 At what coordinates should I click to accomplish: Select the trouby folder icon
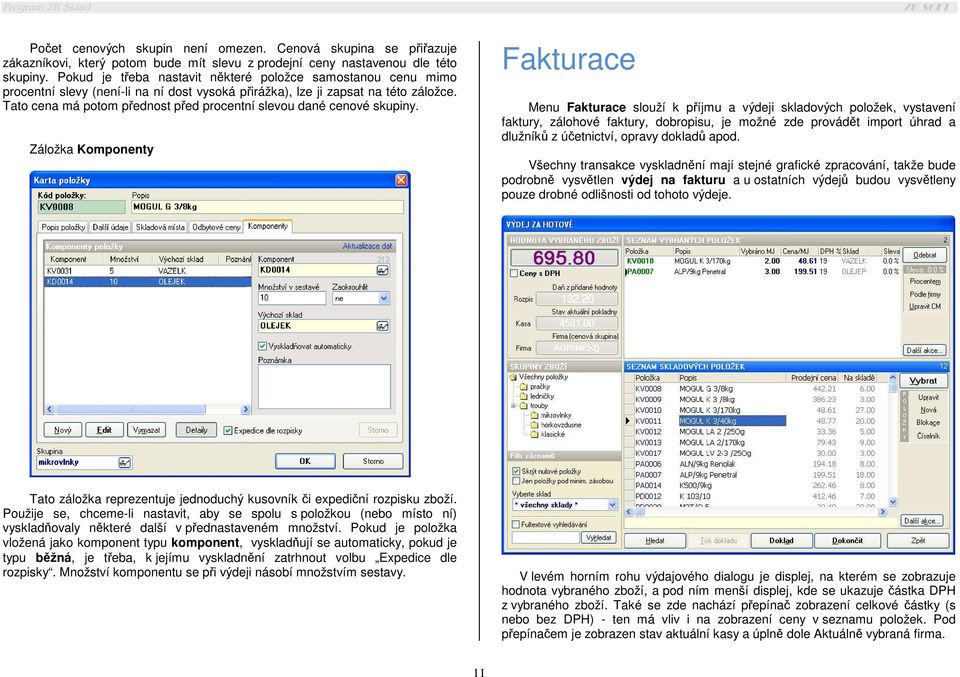click(x=523, y=406)
